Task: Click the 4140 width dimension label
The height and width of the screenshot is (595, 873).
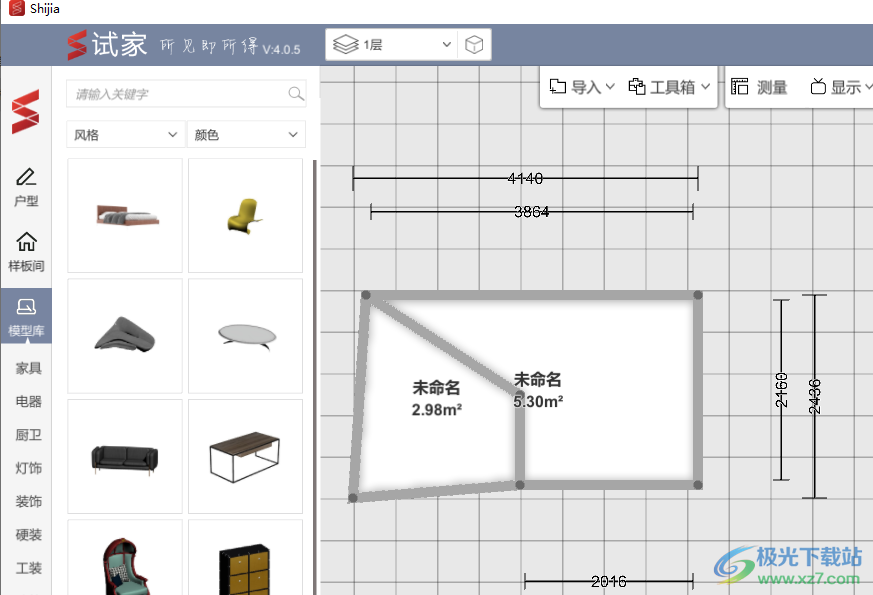Action: (x=525, y=178)
